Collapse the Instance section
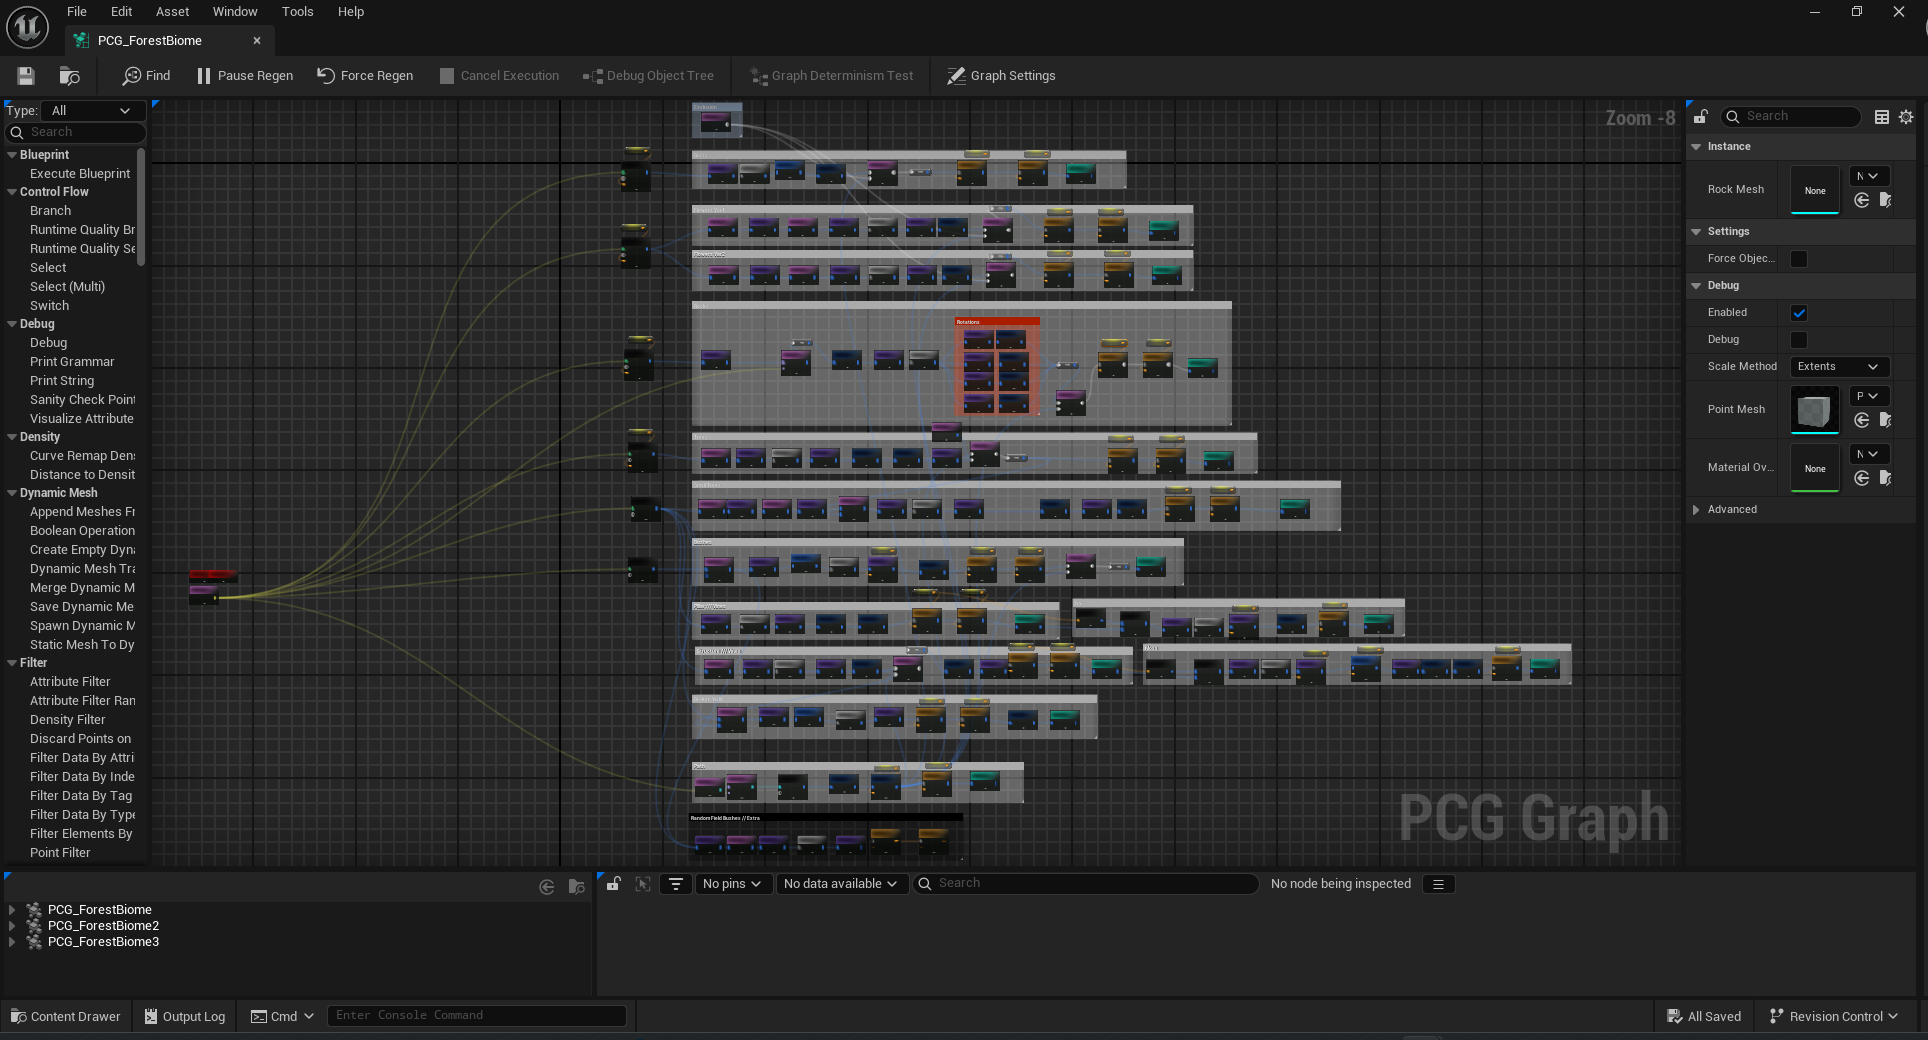This screenshot has width=1928, height=1040. (1696, 147)
